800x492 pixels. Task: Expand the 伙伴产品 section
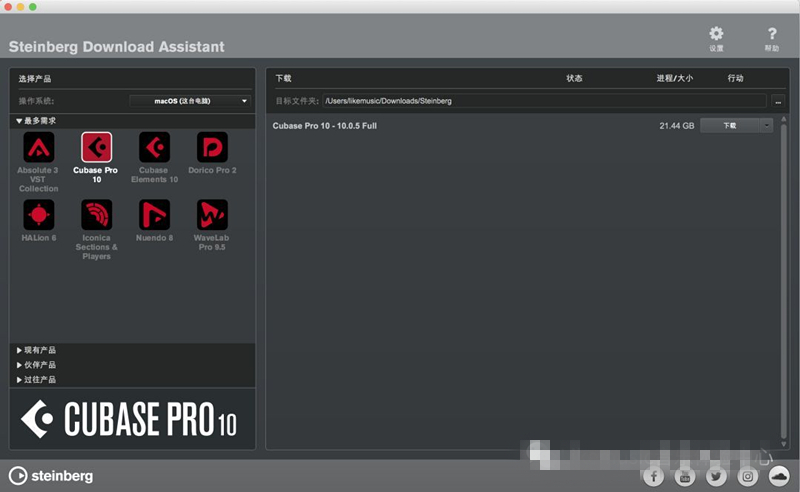[36, 365]
